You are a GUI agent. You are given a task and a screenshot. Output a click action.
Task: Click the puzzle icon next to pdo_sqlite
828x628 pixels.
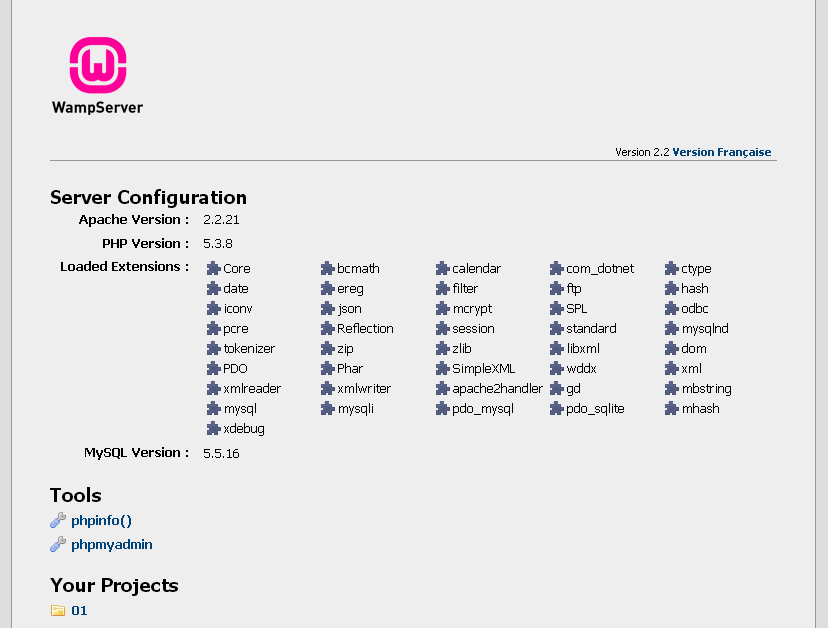[557, 409]
